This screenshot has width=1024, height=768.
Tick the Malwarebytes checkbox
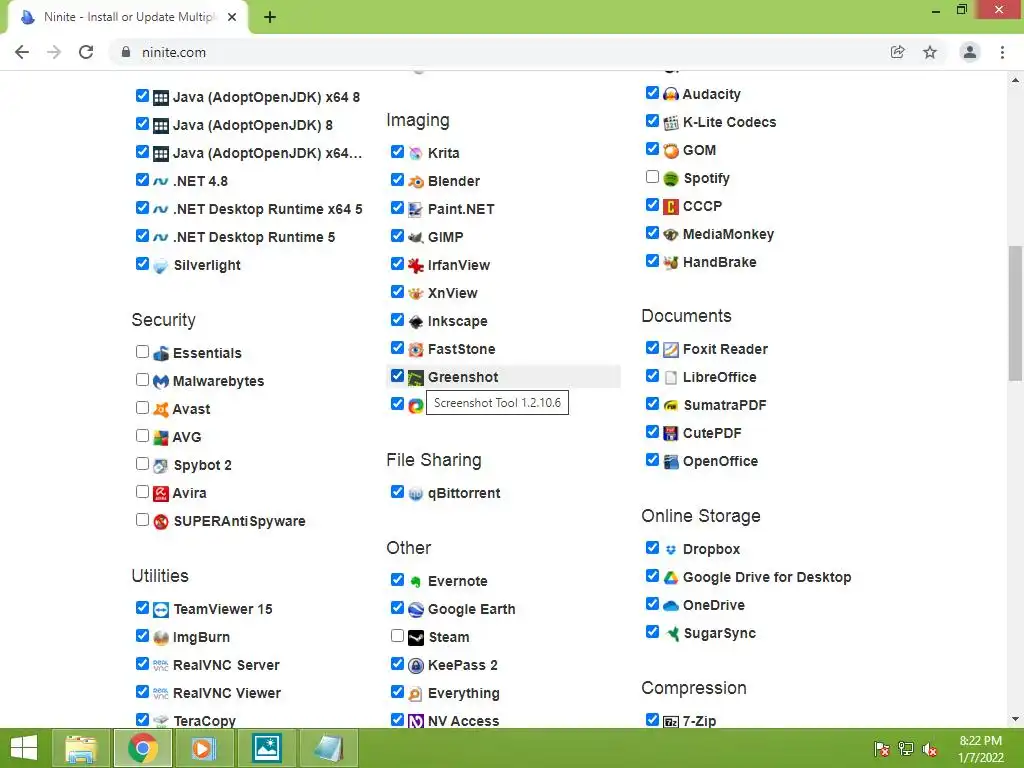(142, 380)
